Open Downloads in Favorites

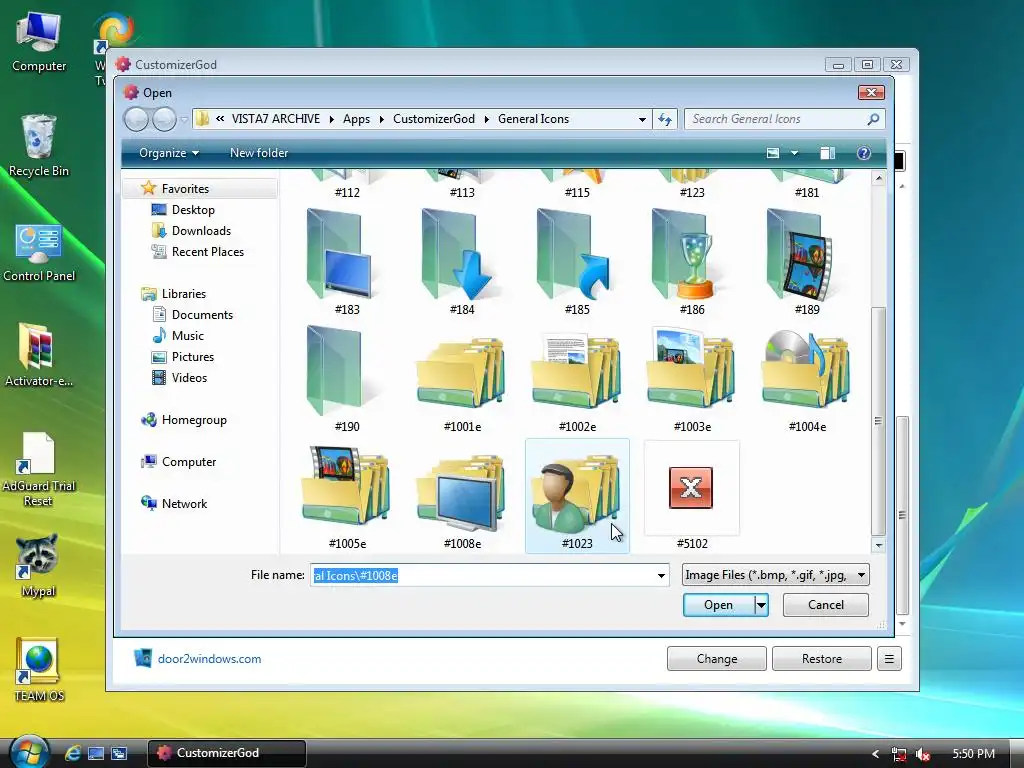coord(201,231)
